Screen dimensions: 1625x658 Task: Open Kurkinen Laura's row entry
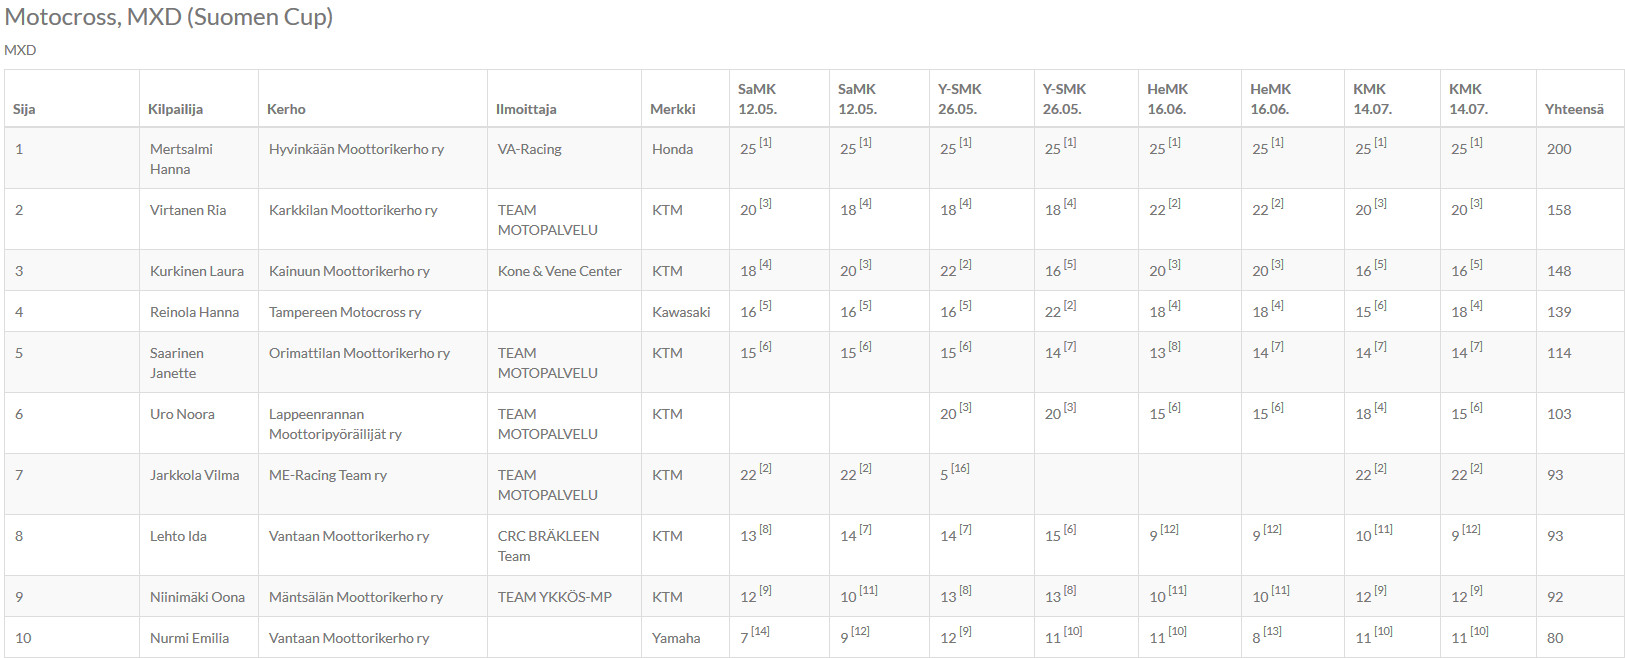[197, 271]
